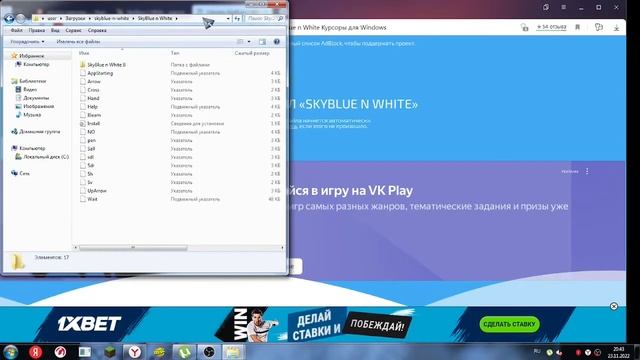Viewport: 640px width, 360px height.
Task: Click Извлечь все файлы button
Action: coord(78,42)
